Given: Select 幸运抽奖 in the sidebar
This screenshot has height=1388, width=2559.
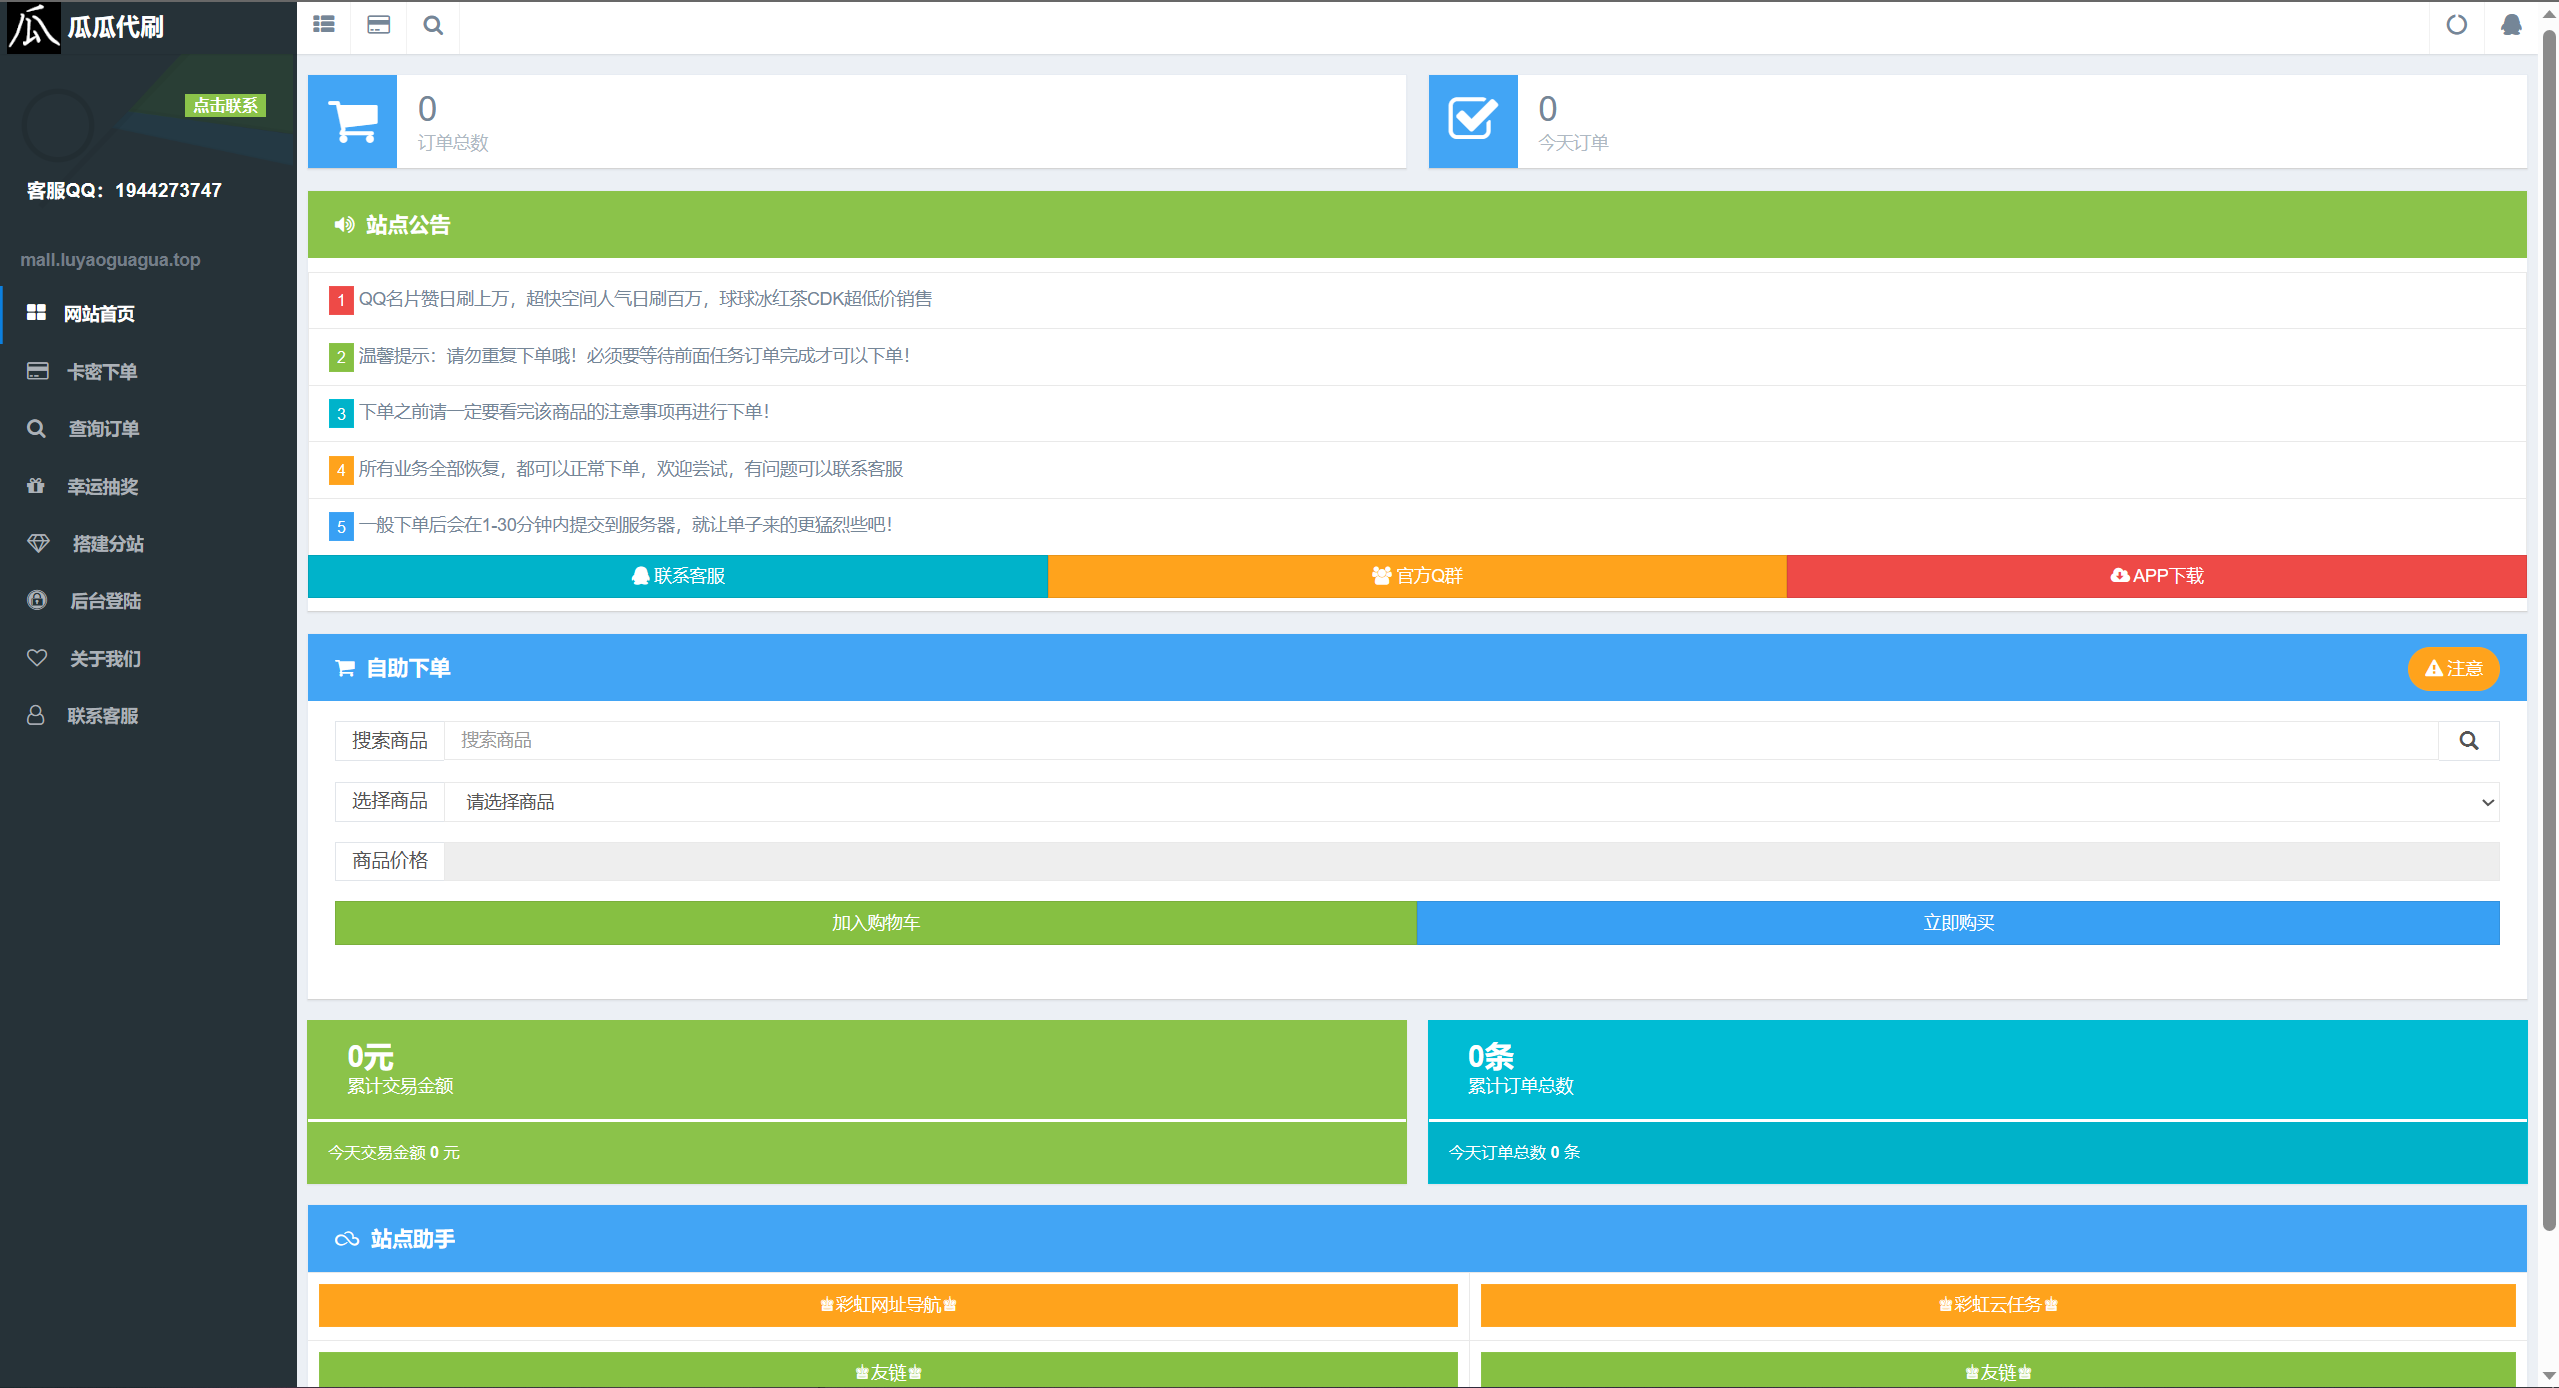Looking at the screenshot, I should click(x=102, y=487).
